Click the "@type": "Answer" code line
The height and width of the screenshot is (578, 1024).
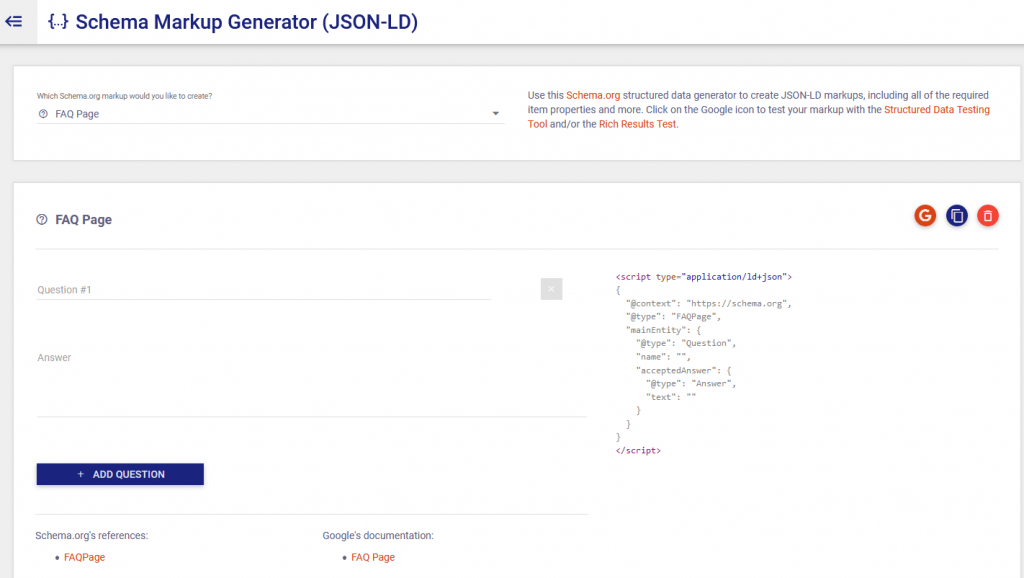691,384
